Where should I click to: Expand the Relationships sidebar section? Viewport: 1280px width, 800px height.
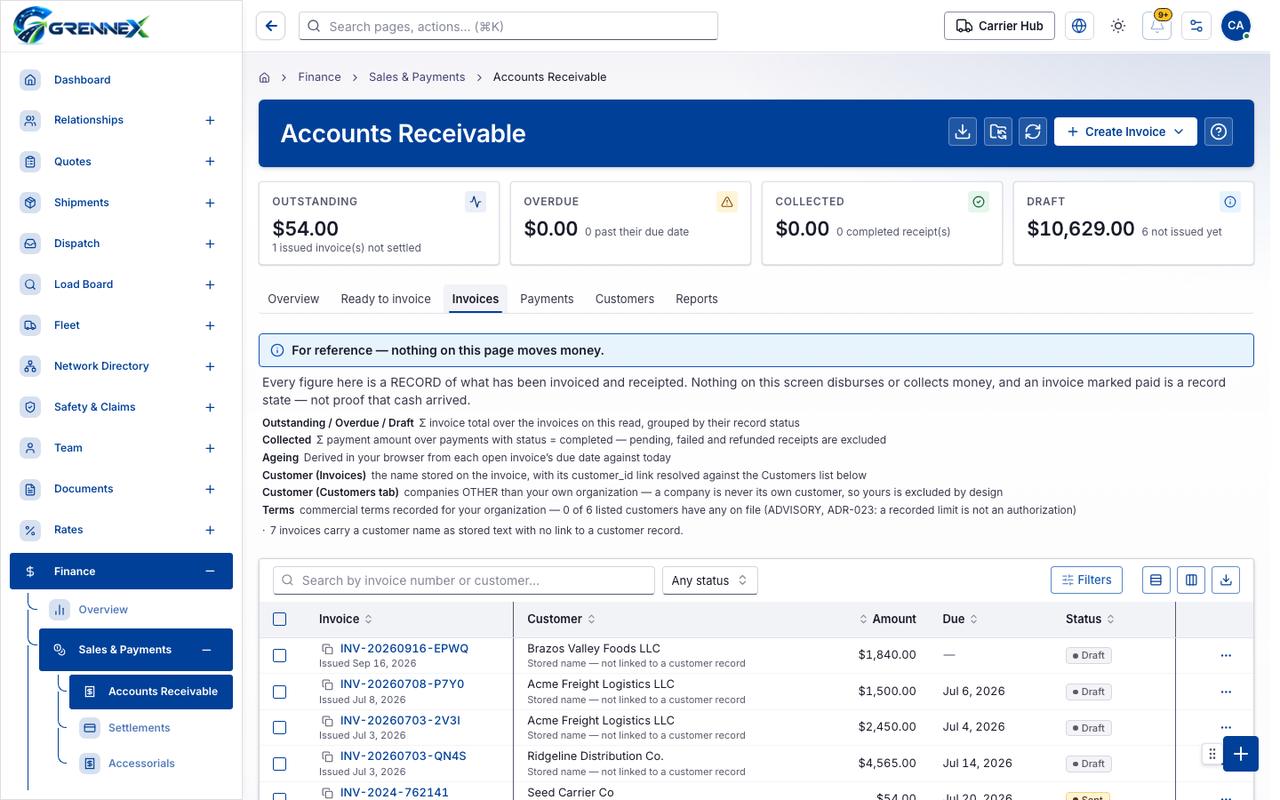[x=210, y=120]
